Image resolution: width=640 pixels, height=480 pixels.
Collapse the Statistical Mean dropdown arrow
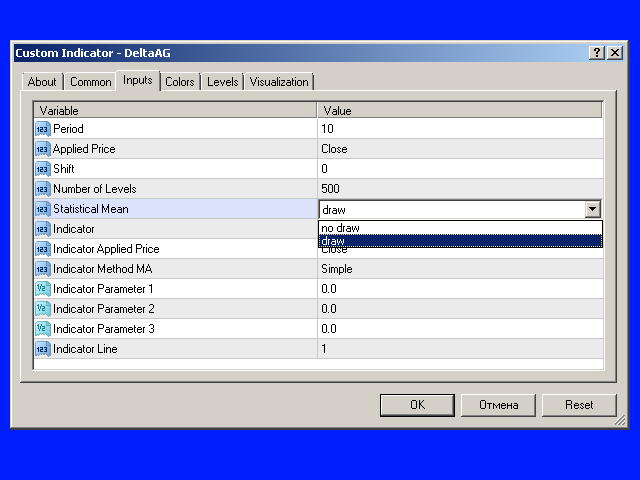point(593,210)
